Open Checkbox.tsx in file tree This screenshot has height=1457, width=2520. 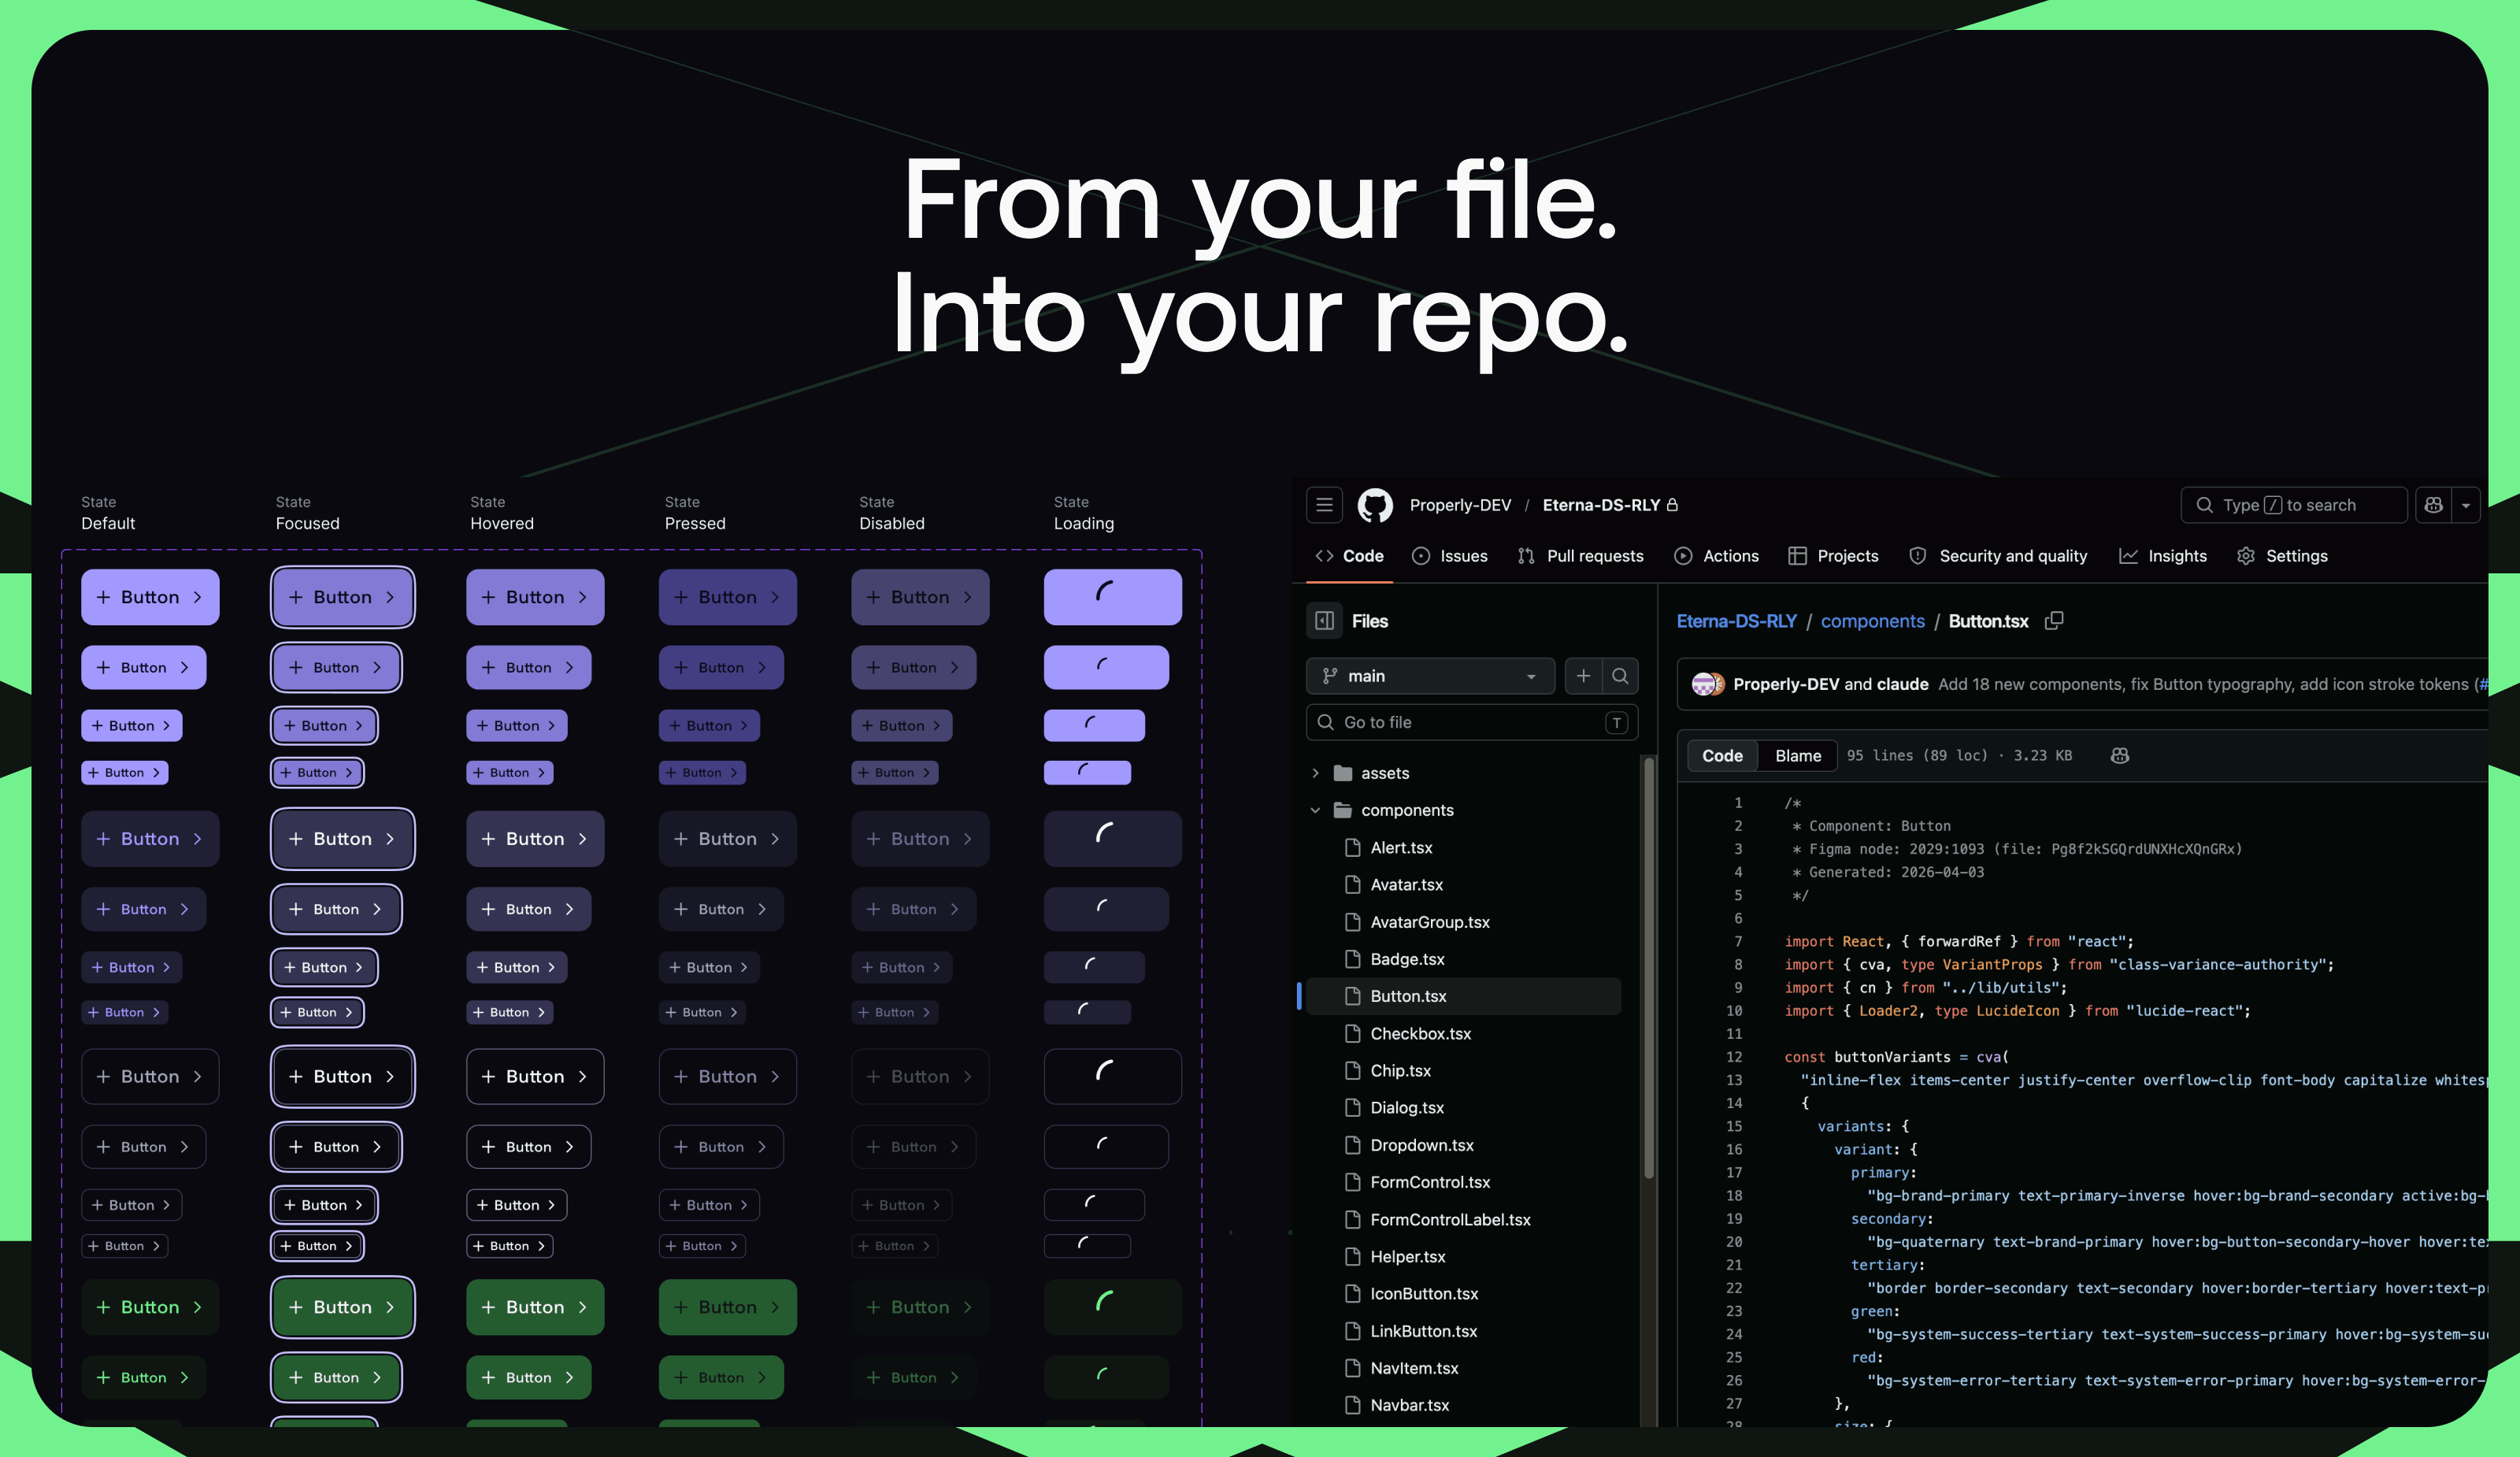point(1420,1033)
